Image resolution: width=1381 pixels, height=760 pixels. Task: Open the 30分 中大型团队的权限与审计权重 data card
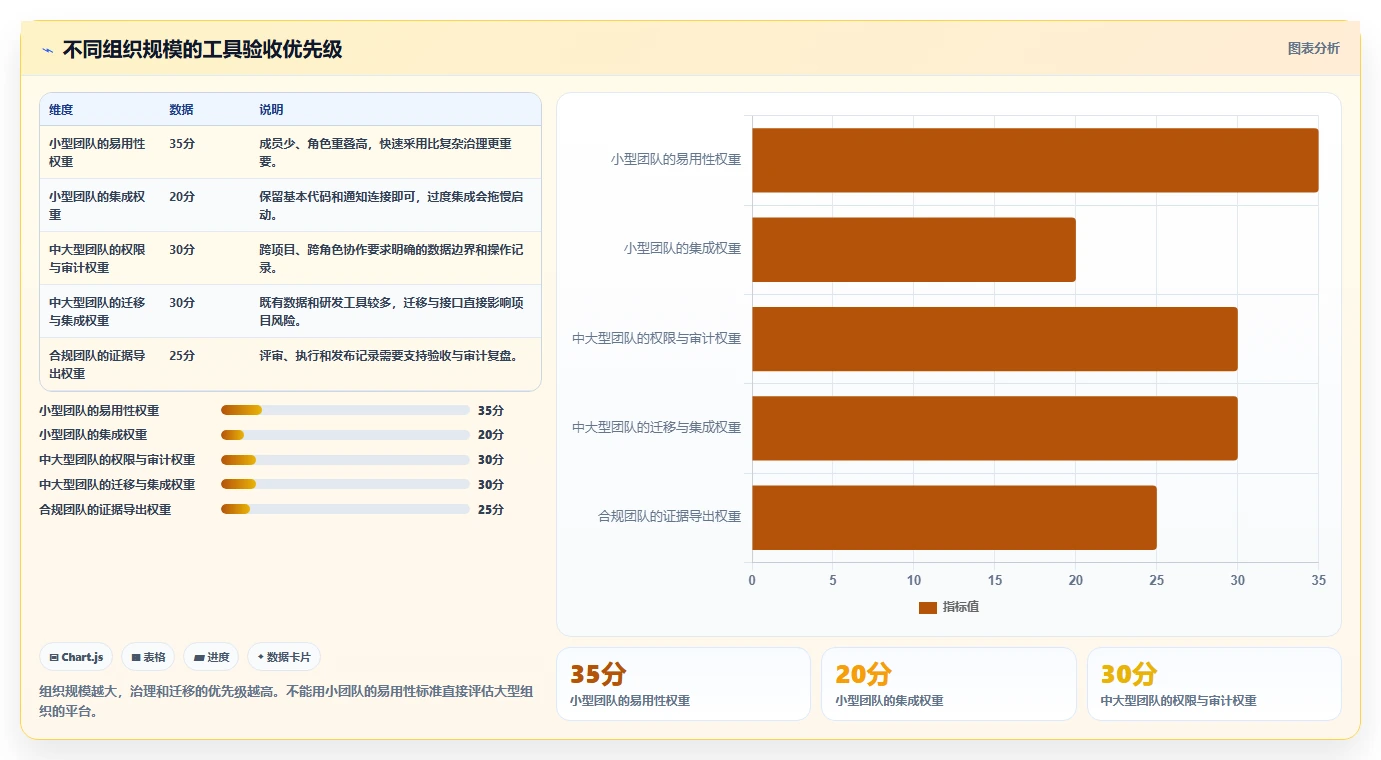point(1214,684)
